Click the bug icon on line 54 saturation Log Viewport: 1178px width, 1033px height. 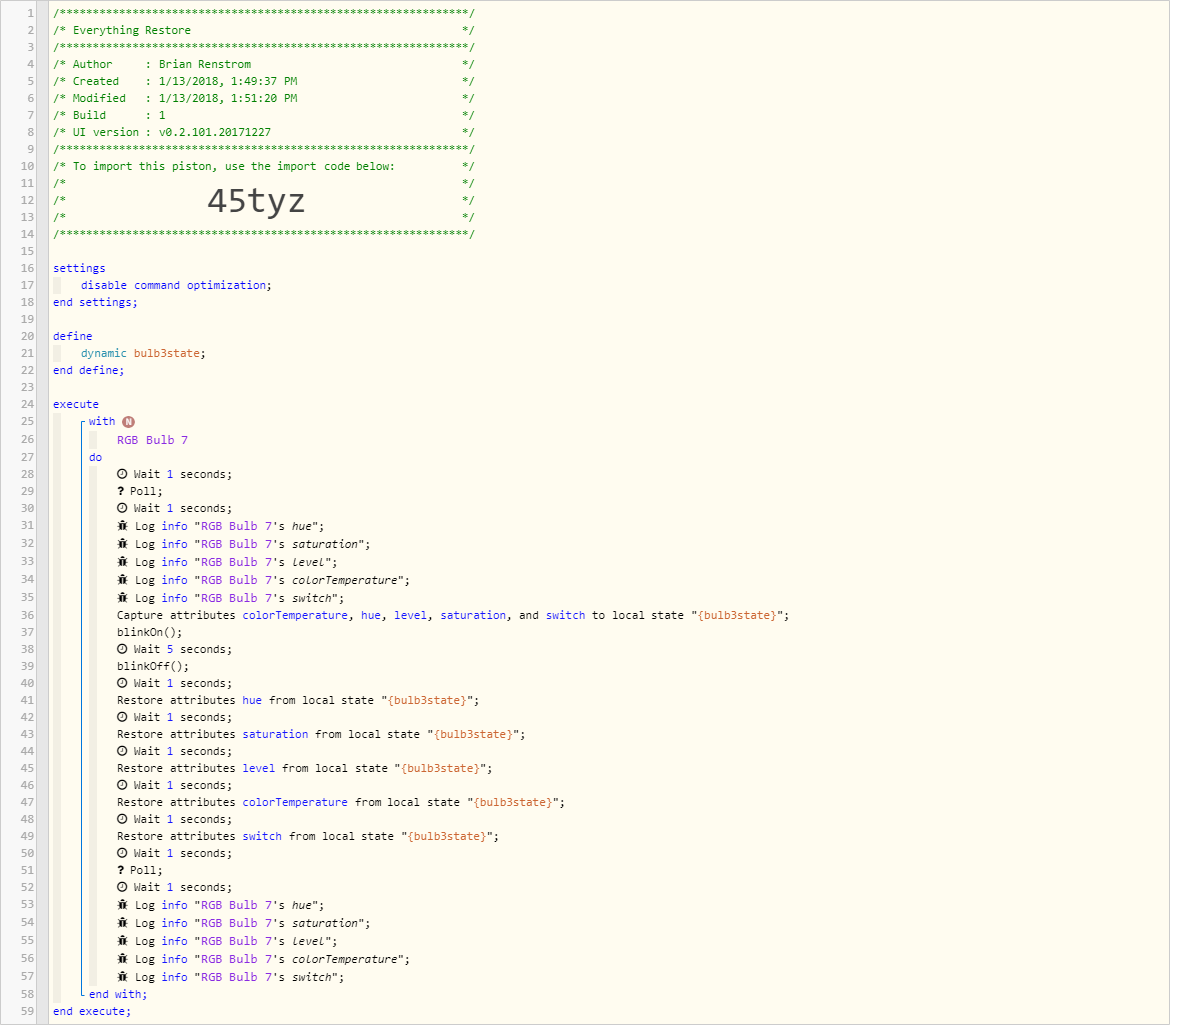pyautogui.click(x=122, y=923)
